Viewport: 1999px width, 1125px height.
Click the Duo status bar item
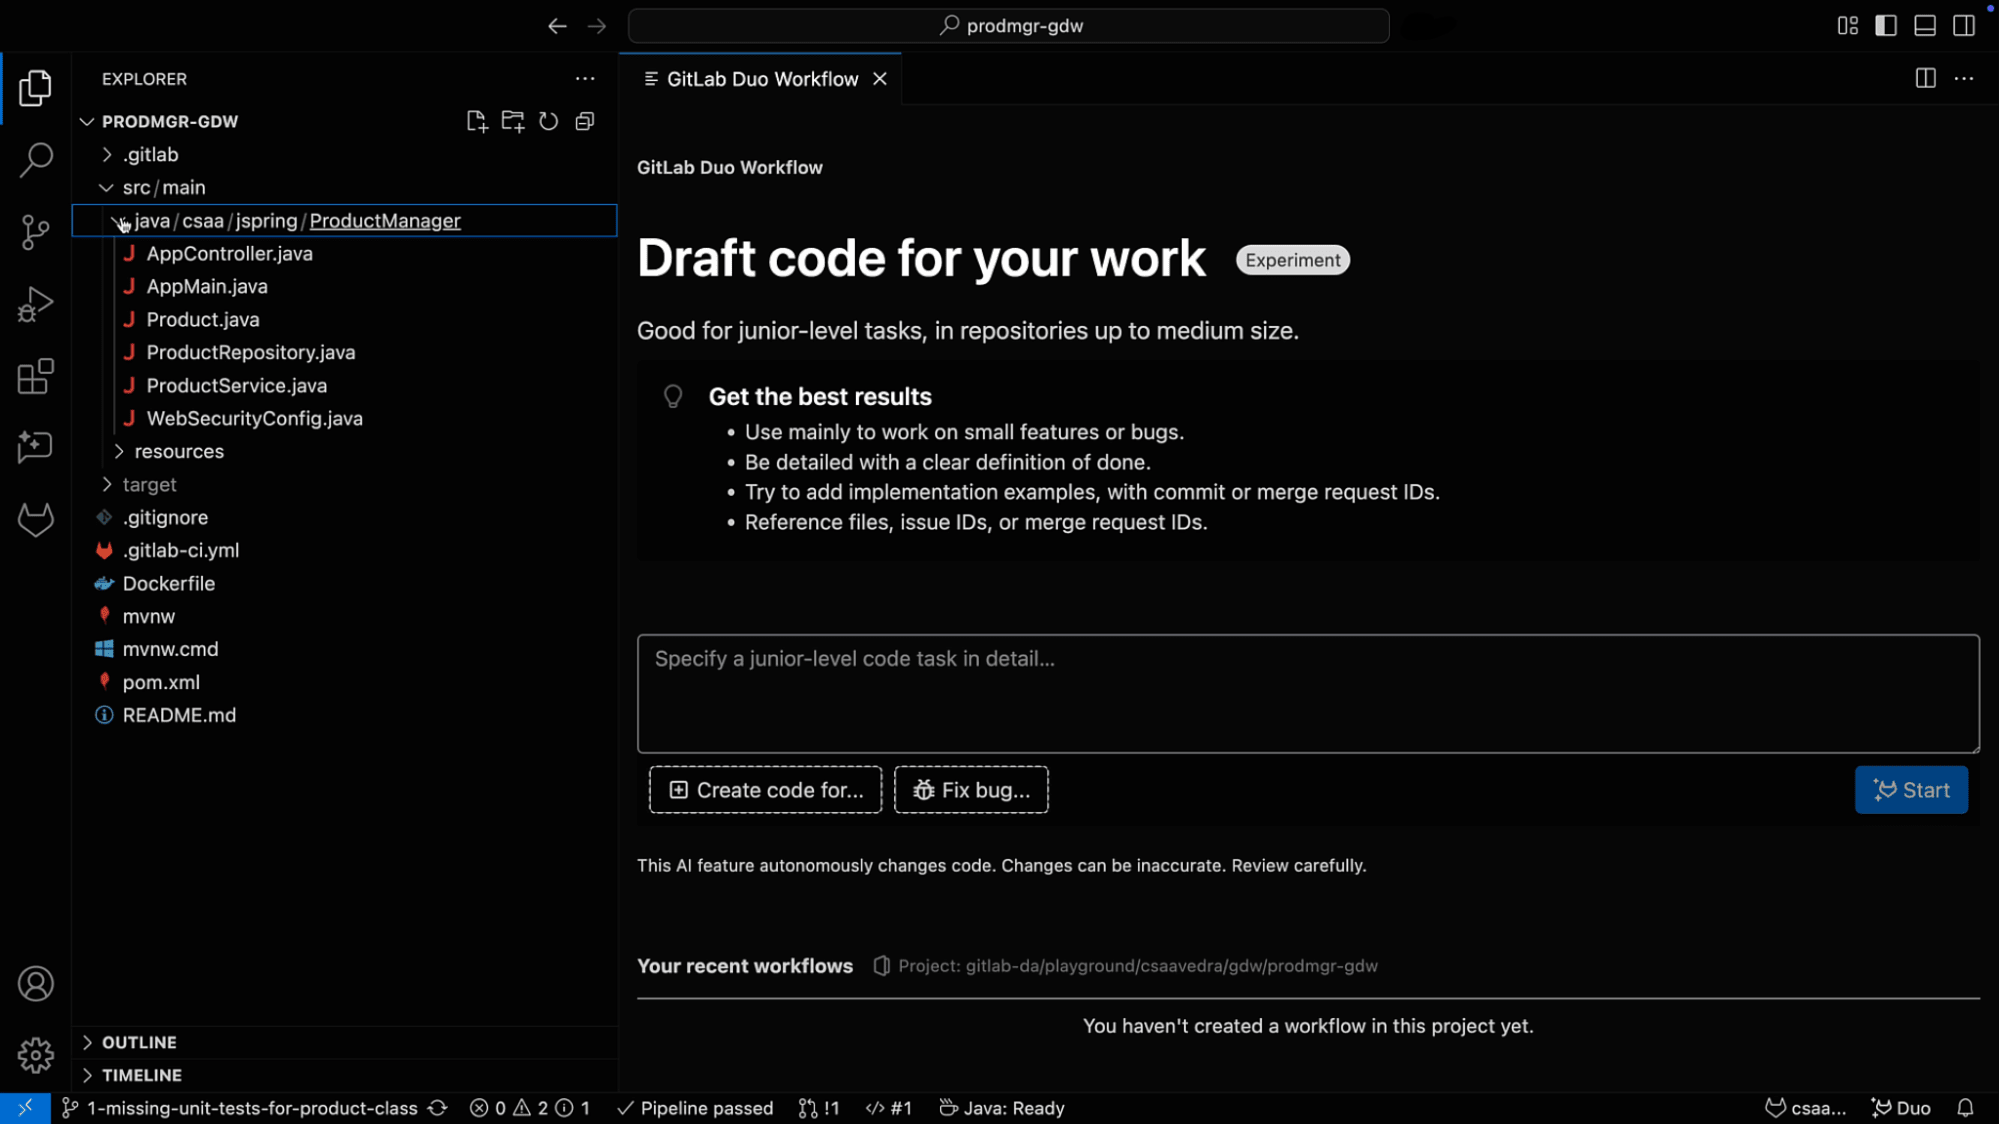click(1899, 1108)
